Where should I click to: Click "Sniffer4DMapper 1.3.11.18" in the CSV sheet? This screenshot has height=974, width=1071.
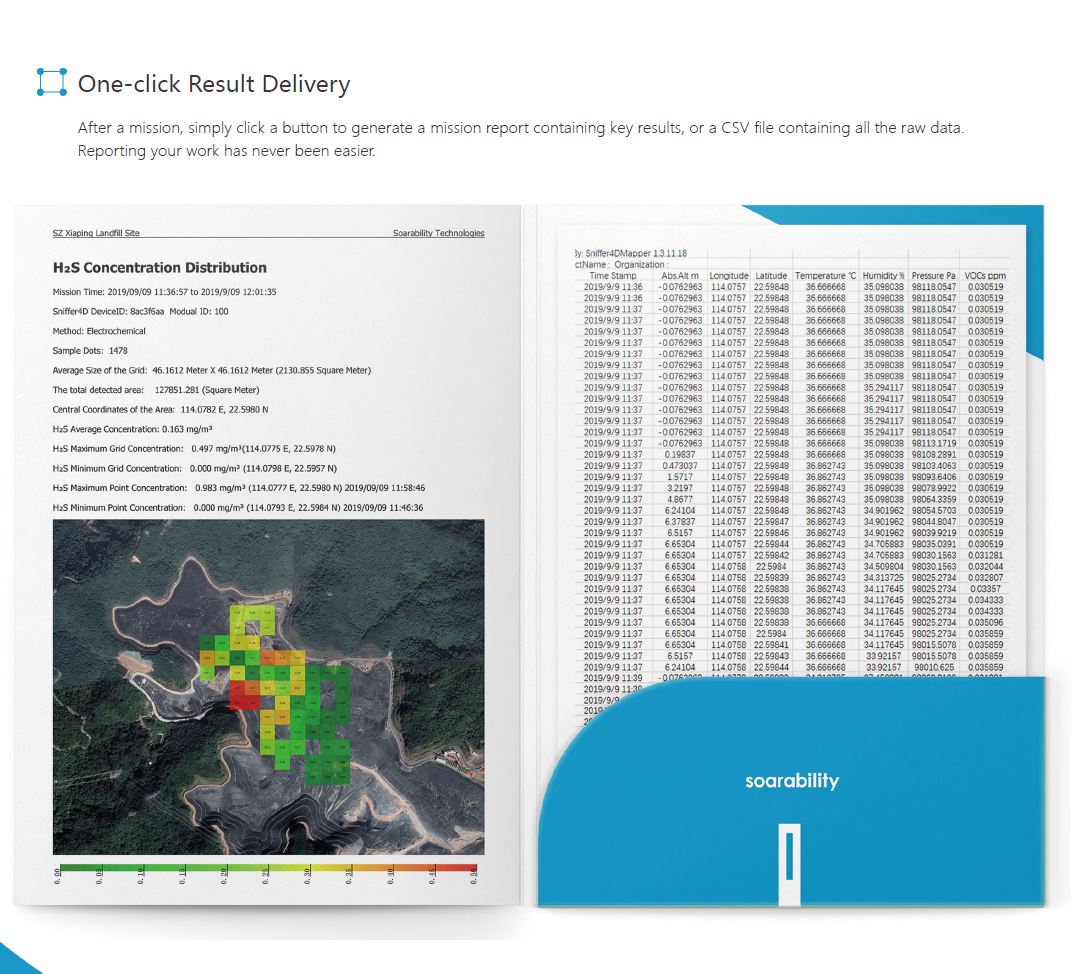click(x=636, y=253)
